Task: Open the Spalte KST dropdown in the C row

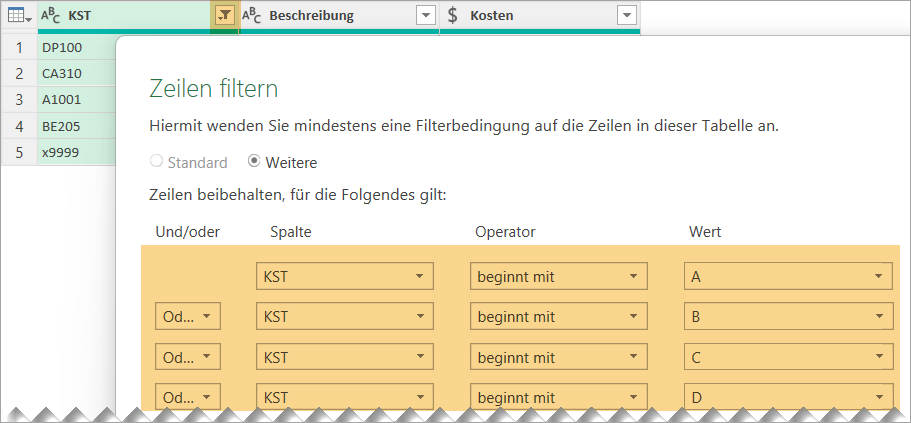Action: click(345, 356)
